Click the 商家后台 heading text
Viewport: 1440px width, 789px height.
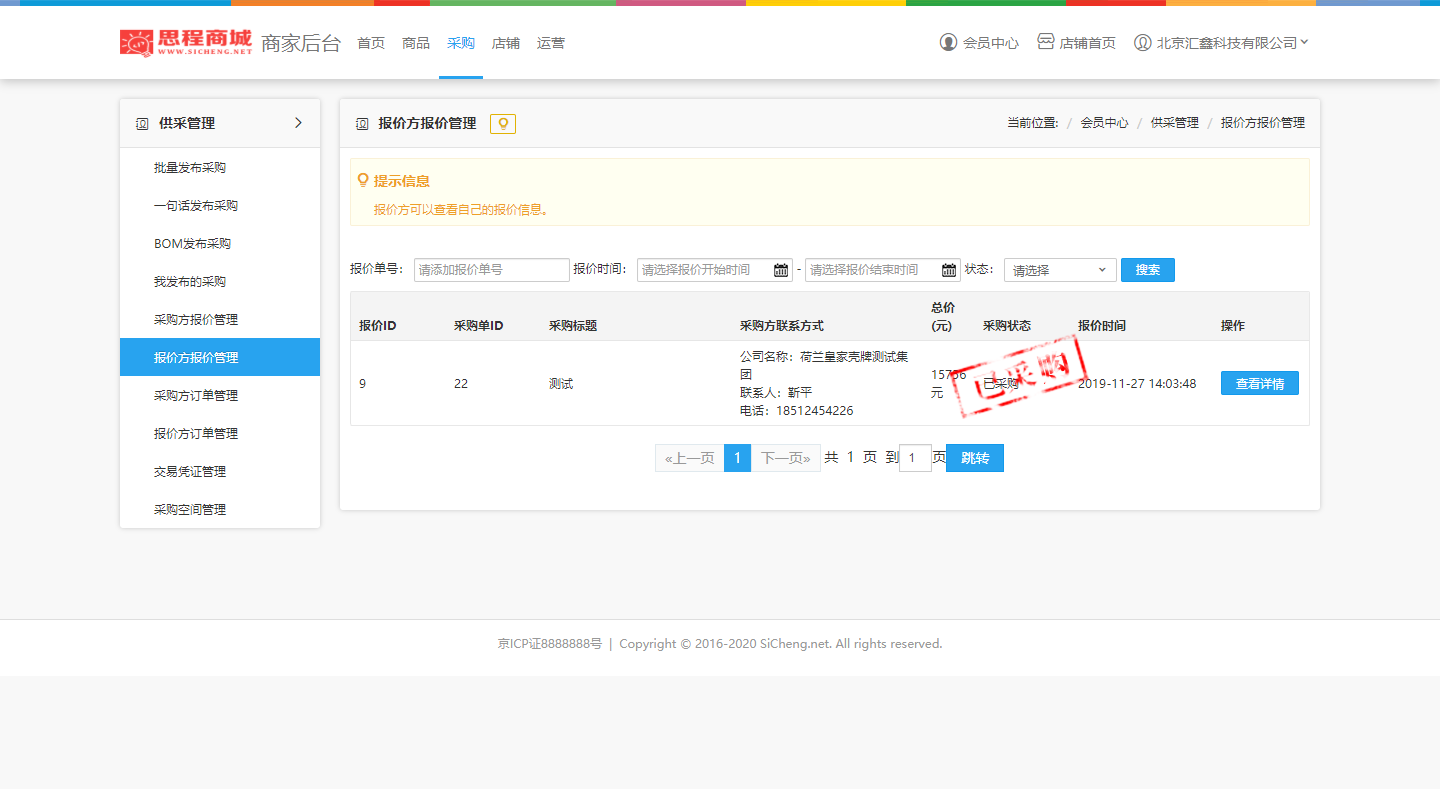301,43
